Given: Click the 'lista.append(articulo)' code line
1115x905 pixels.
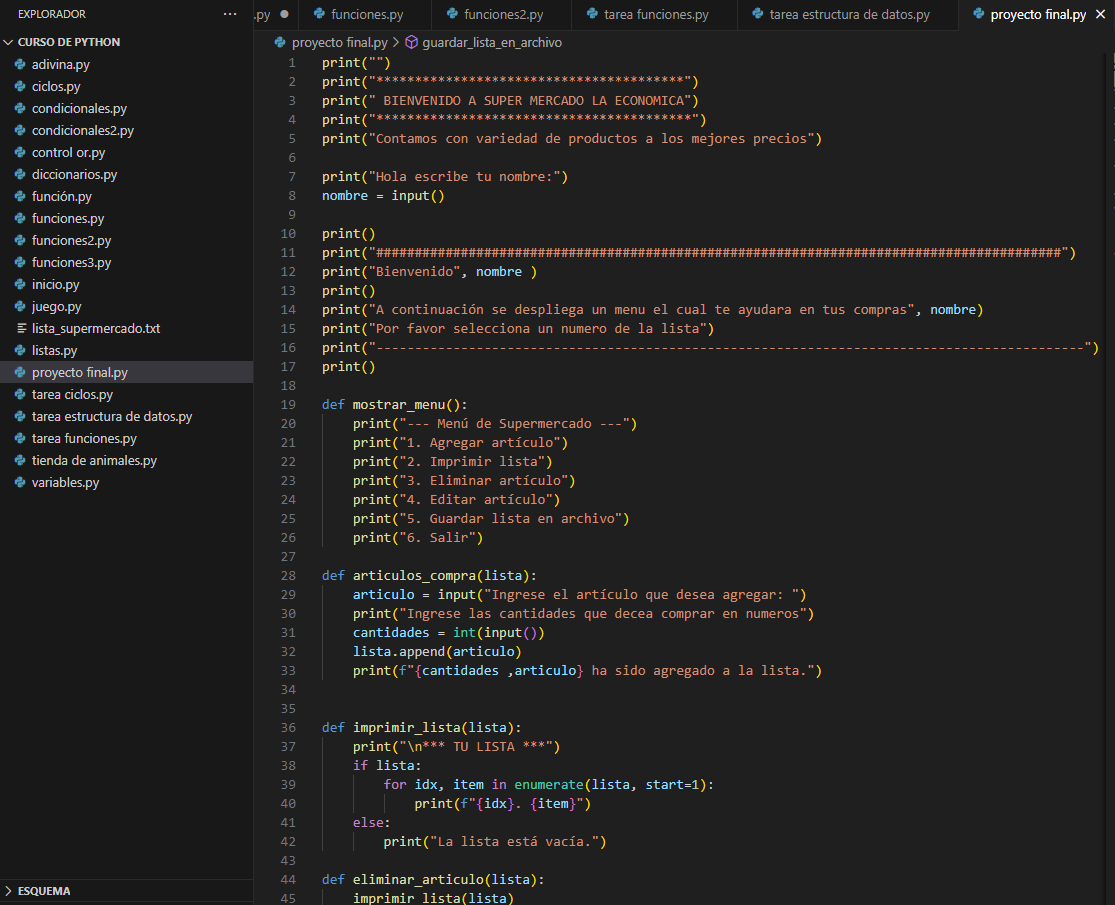Looking at the screenshot, I should (437, 651).
